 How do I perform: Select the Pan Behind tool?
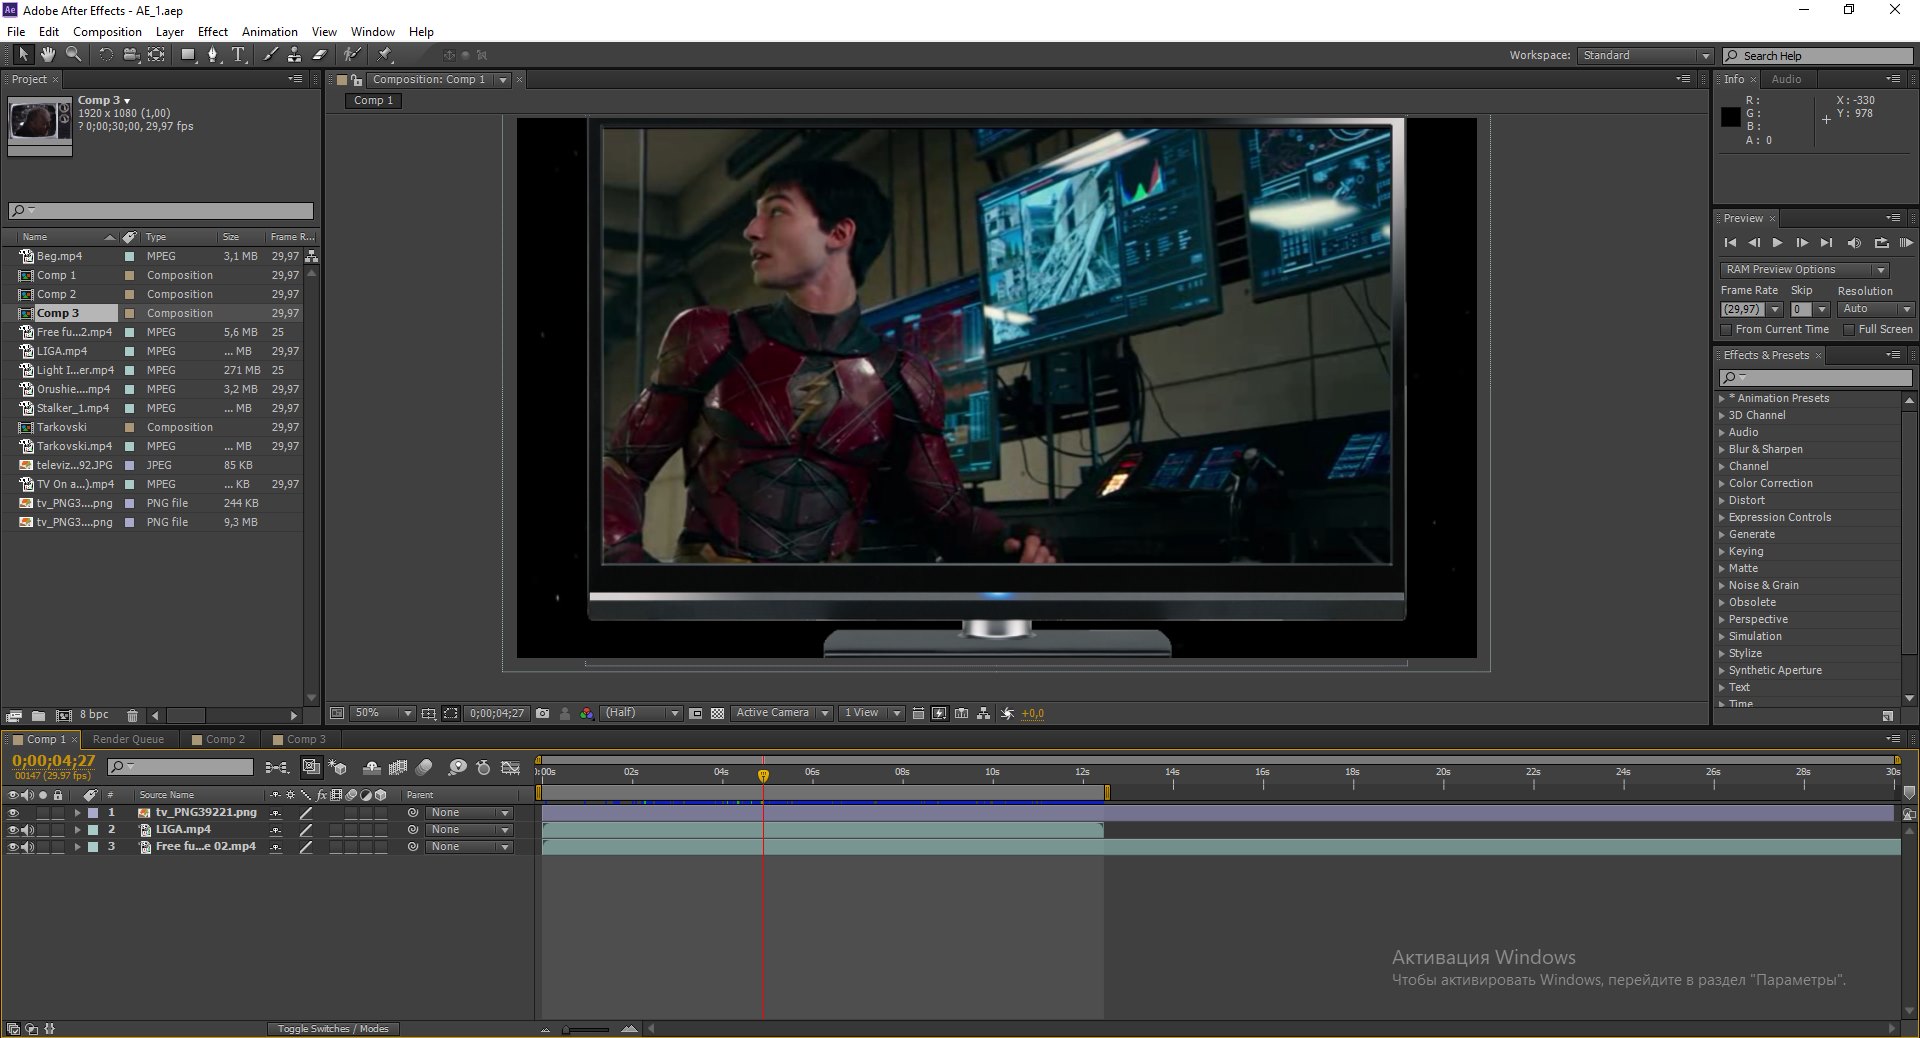[x=156, y=55]
